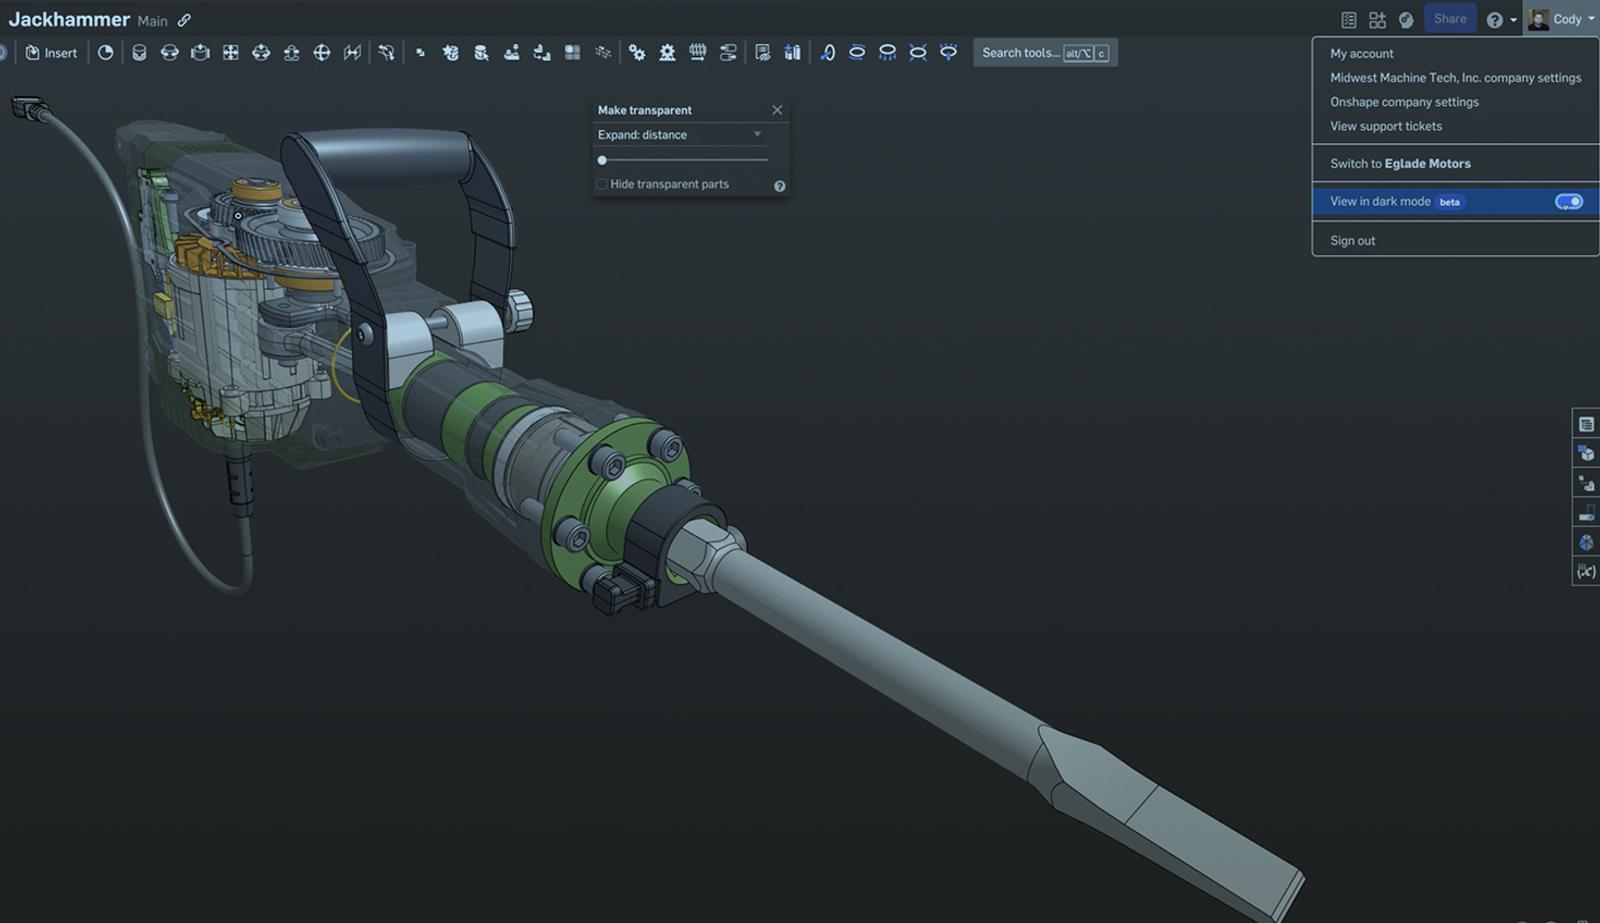Select My account from user menu
Image resolution: width=1600 pixels, height=923 pixels.
[x=1361, y=54]
